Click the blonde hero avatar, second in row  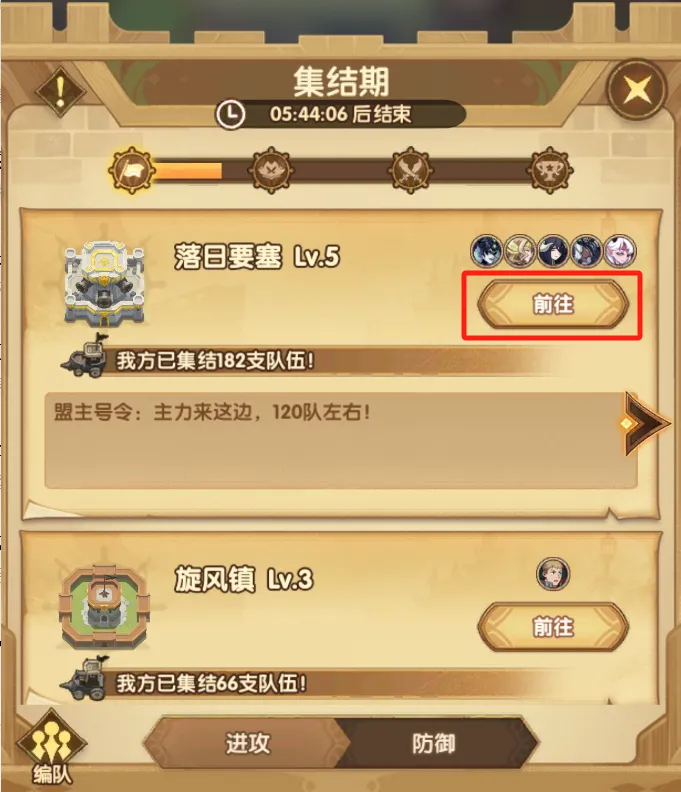pos(520,251)
